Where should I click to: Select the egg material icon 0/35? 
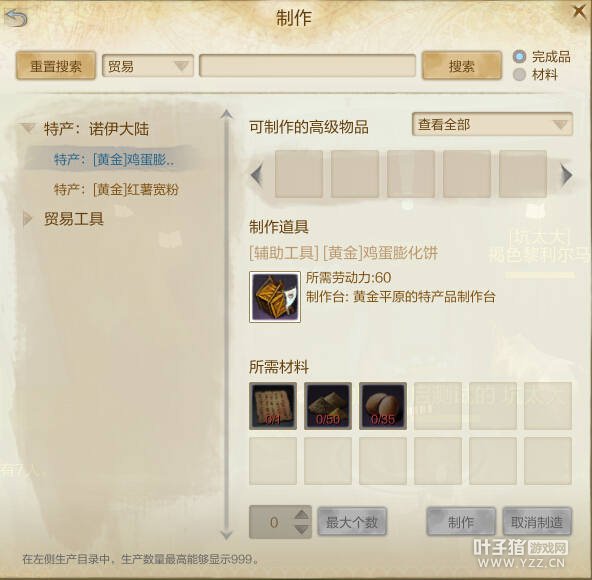point(383,406)
